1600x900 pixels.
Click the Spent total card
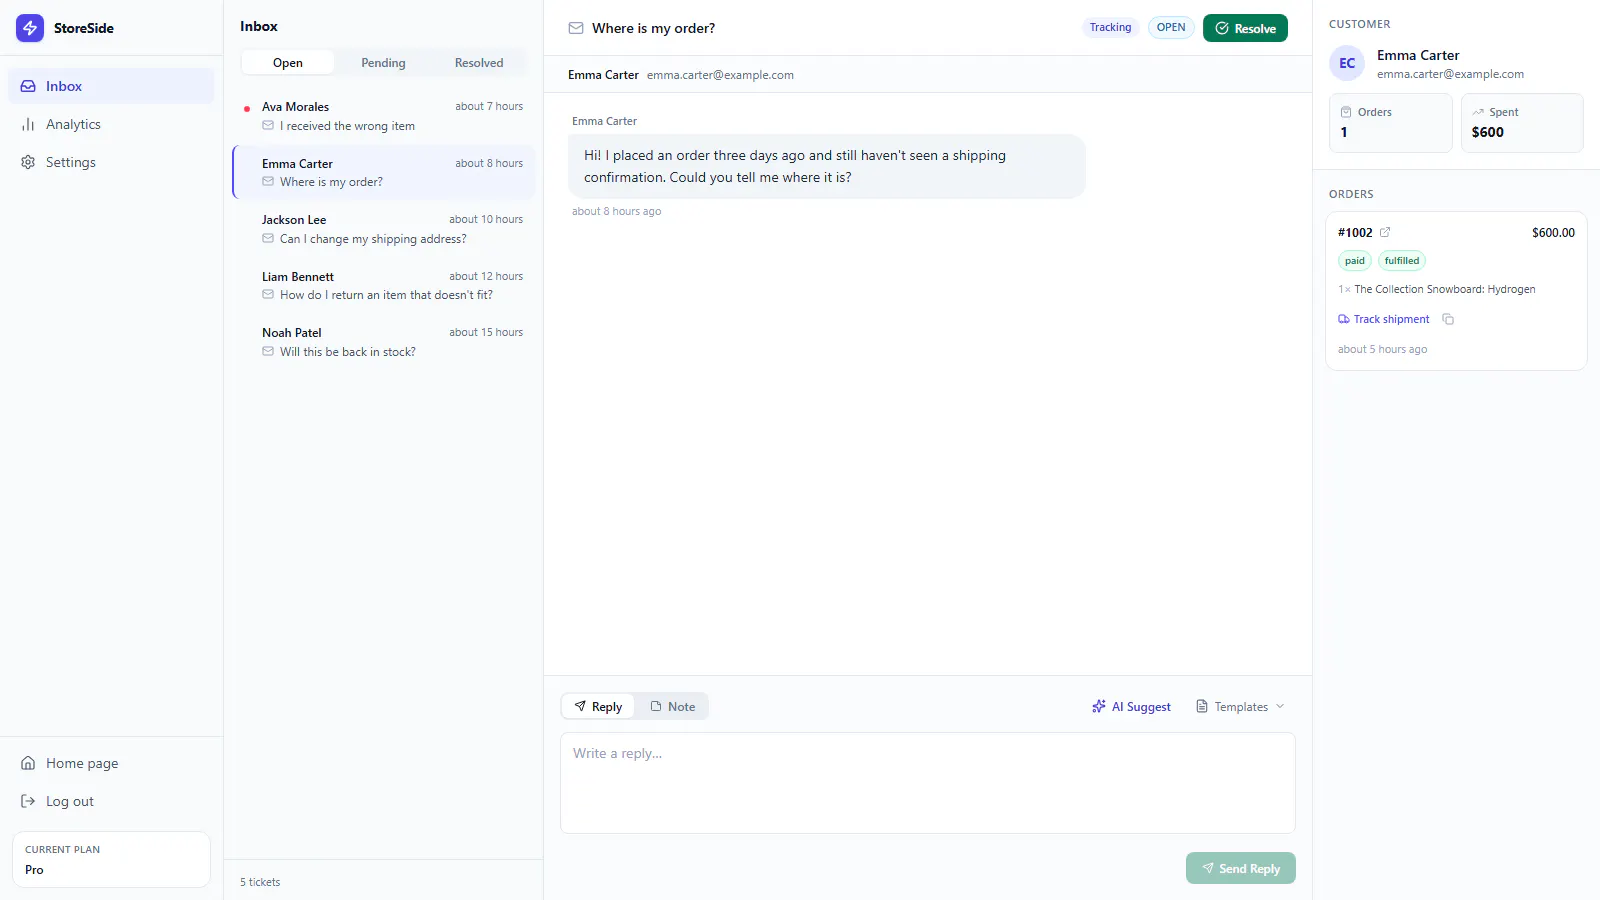(1522, 123)
